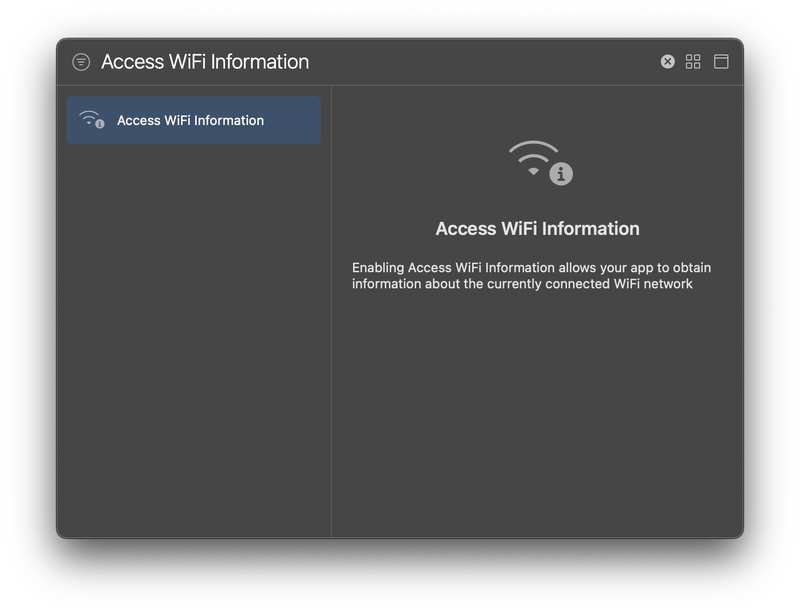Clear the search text with the x button

[667, 62]
